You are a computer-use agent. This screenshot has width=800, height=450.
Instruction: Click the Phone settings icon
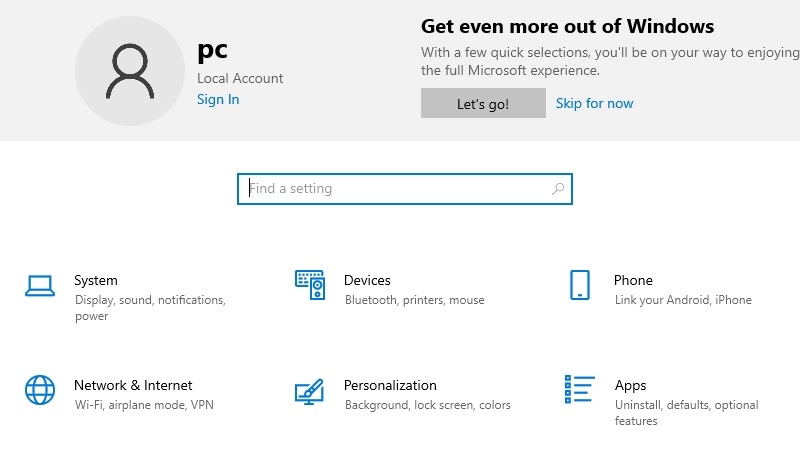pos(579,285)
